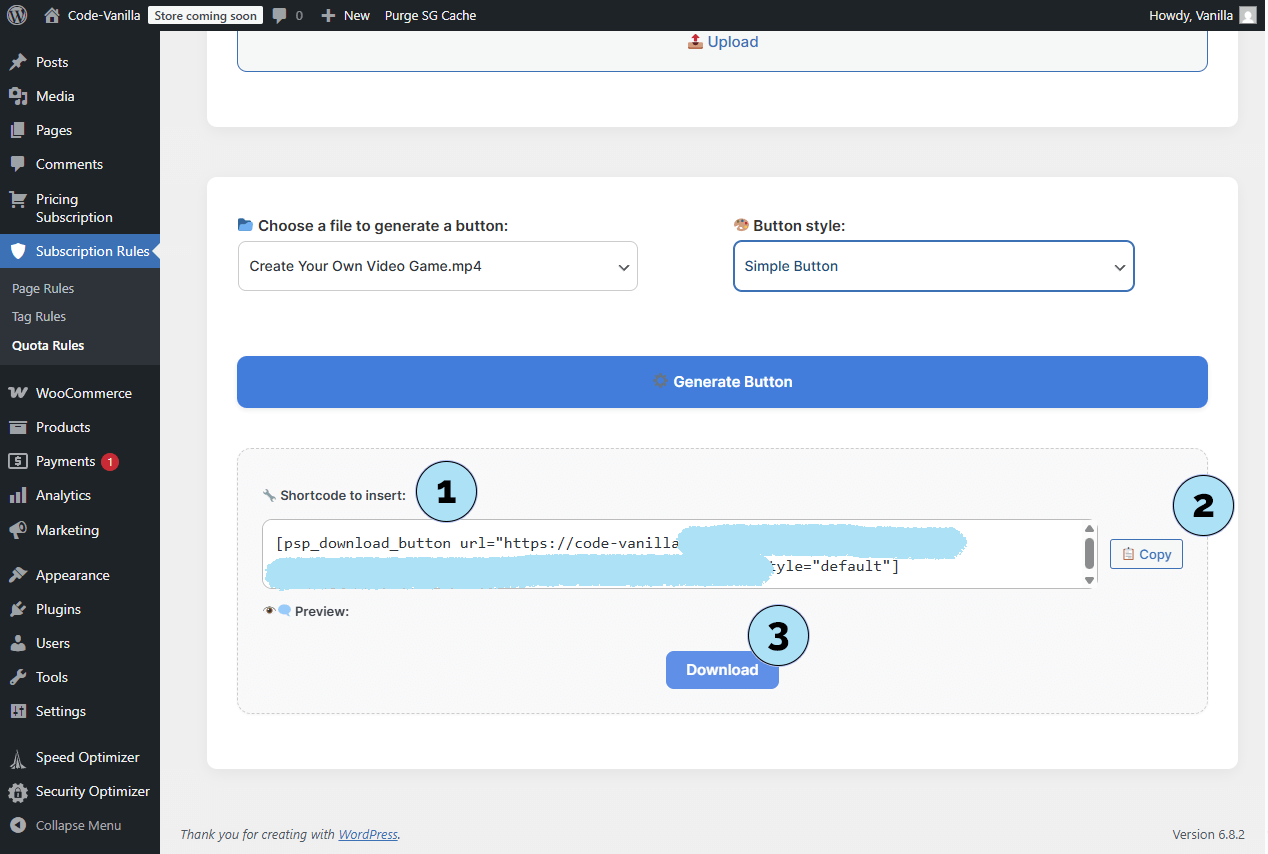Click the Analytics bar chart icon
This screenshot has width=1268, height=854.
[18, 495]
